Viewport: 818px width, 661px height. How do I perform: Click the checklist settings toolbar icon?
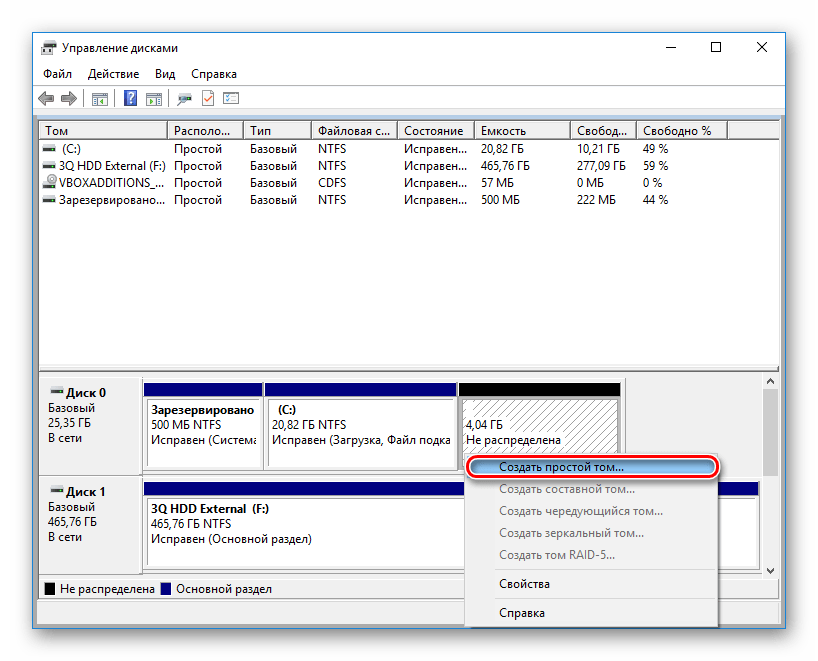(x=231, y=98)
